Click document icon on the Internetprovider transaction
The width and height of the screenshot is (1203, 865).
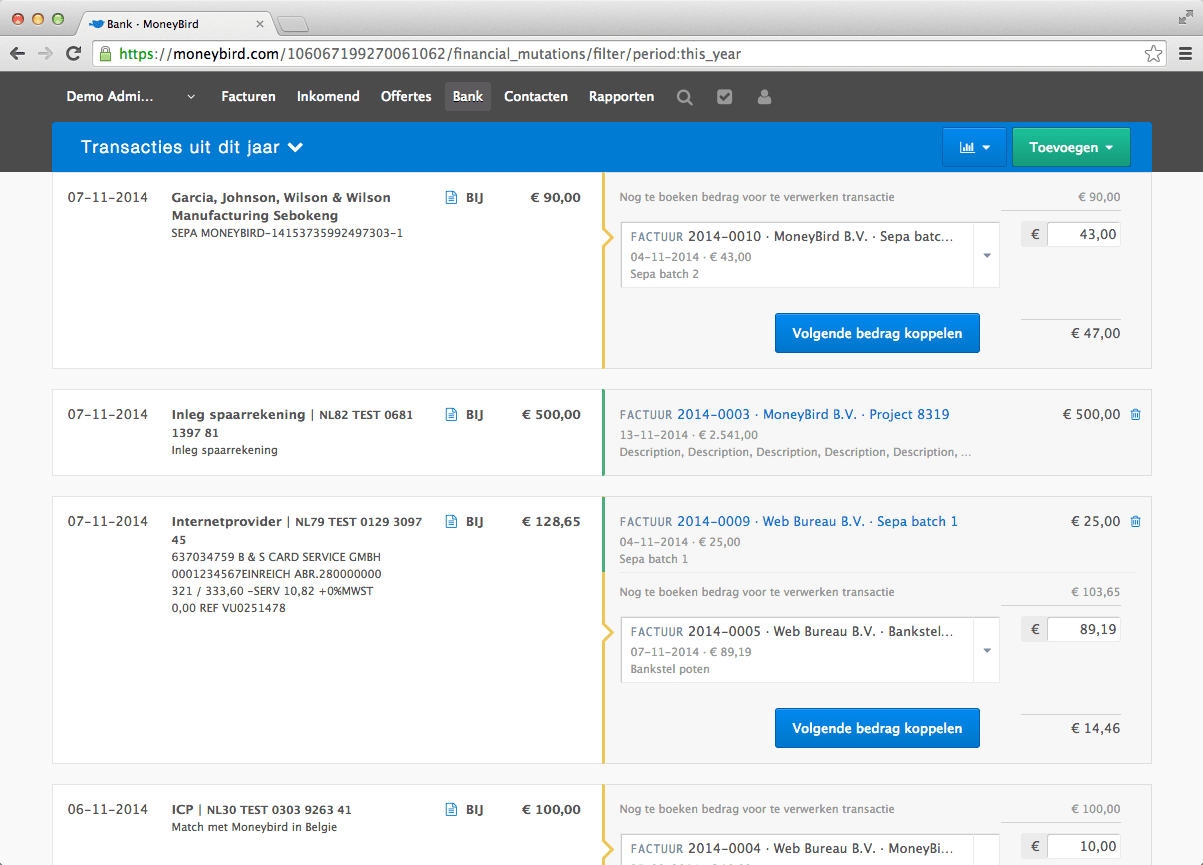(451, 521)
